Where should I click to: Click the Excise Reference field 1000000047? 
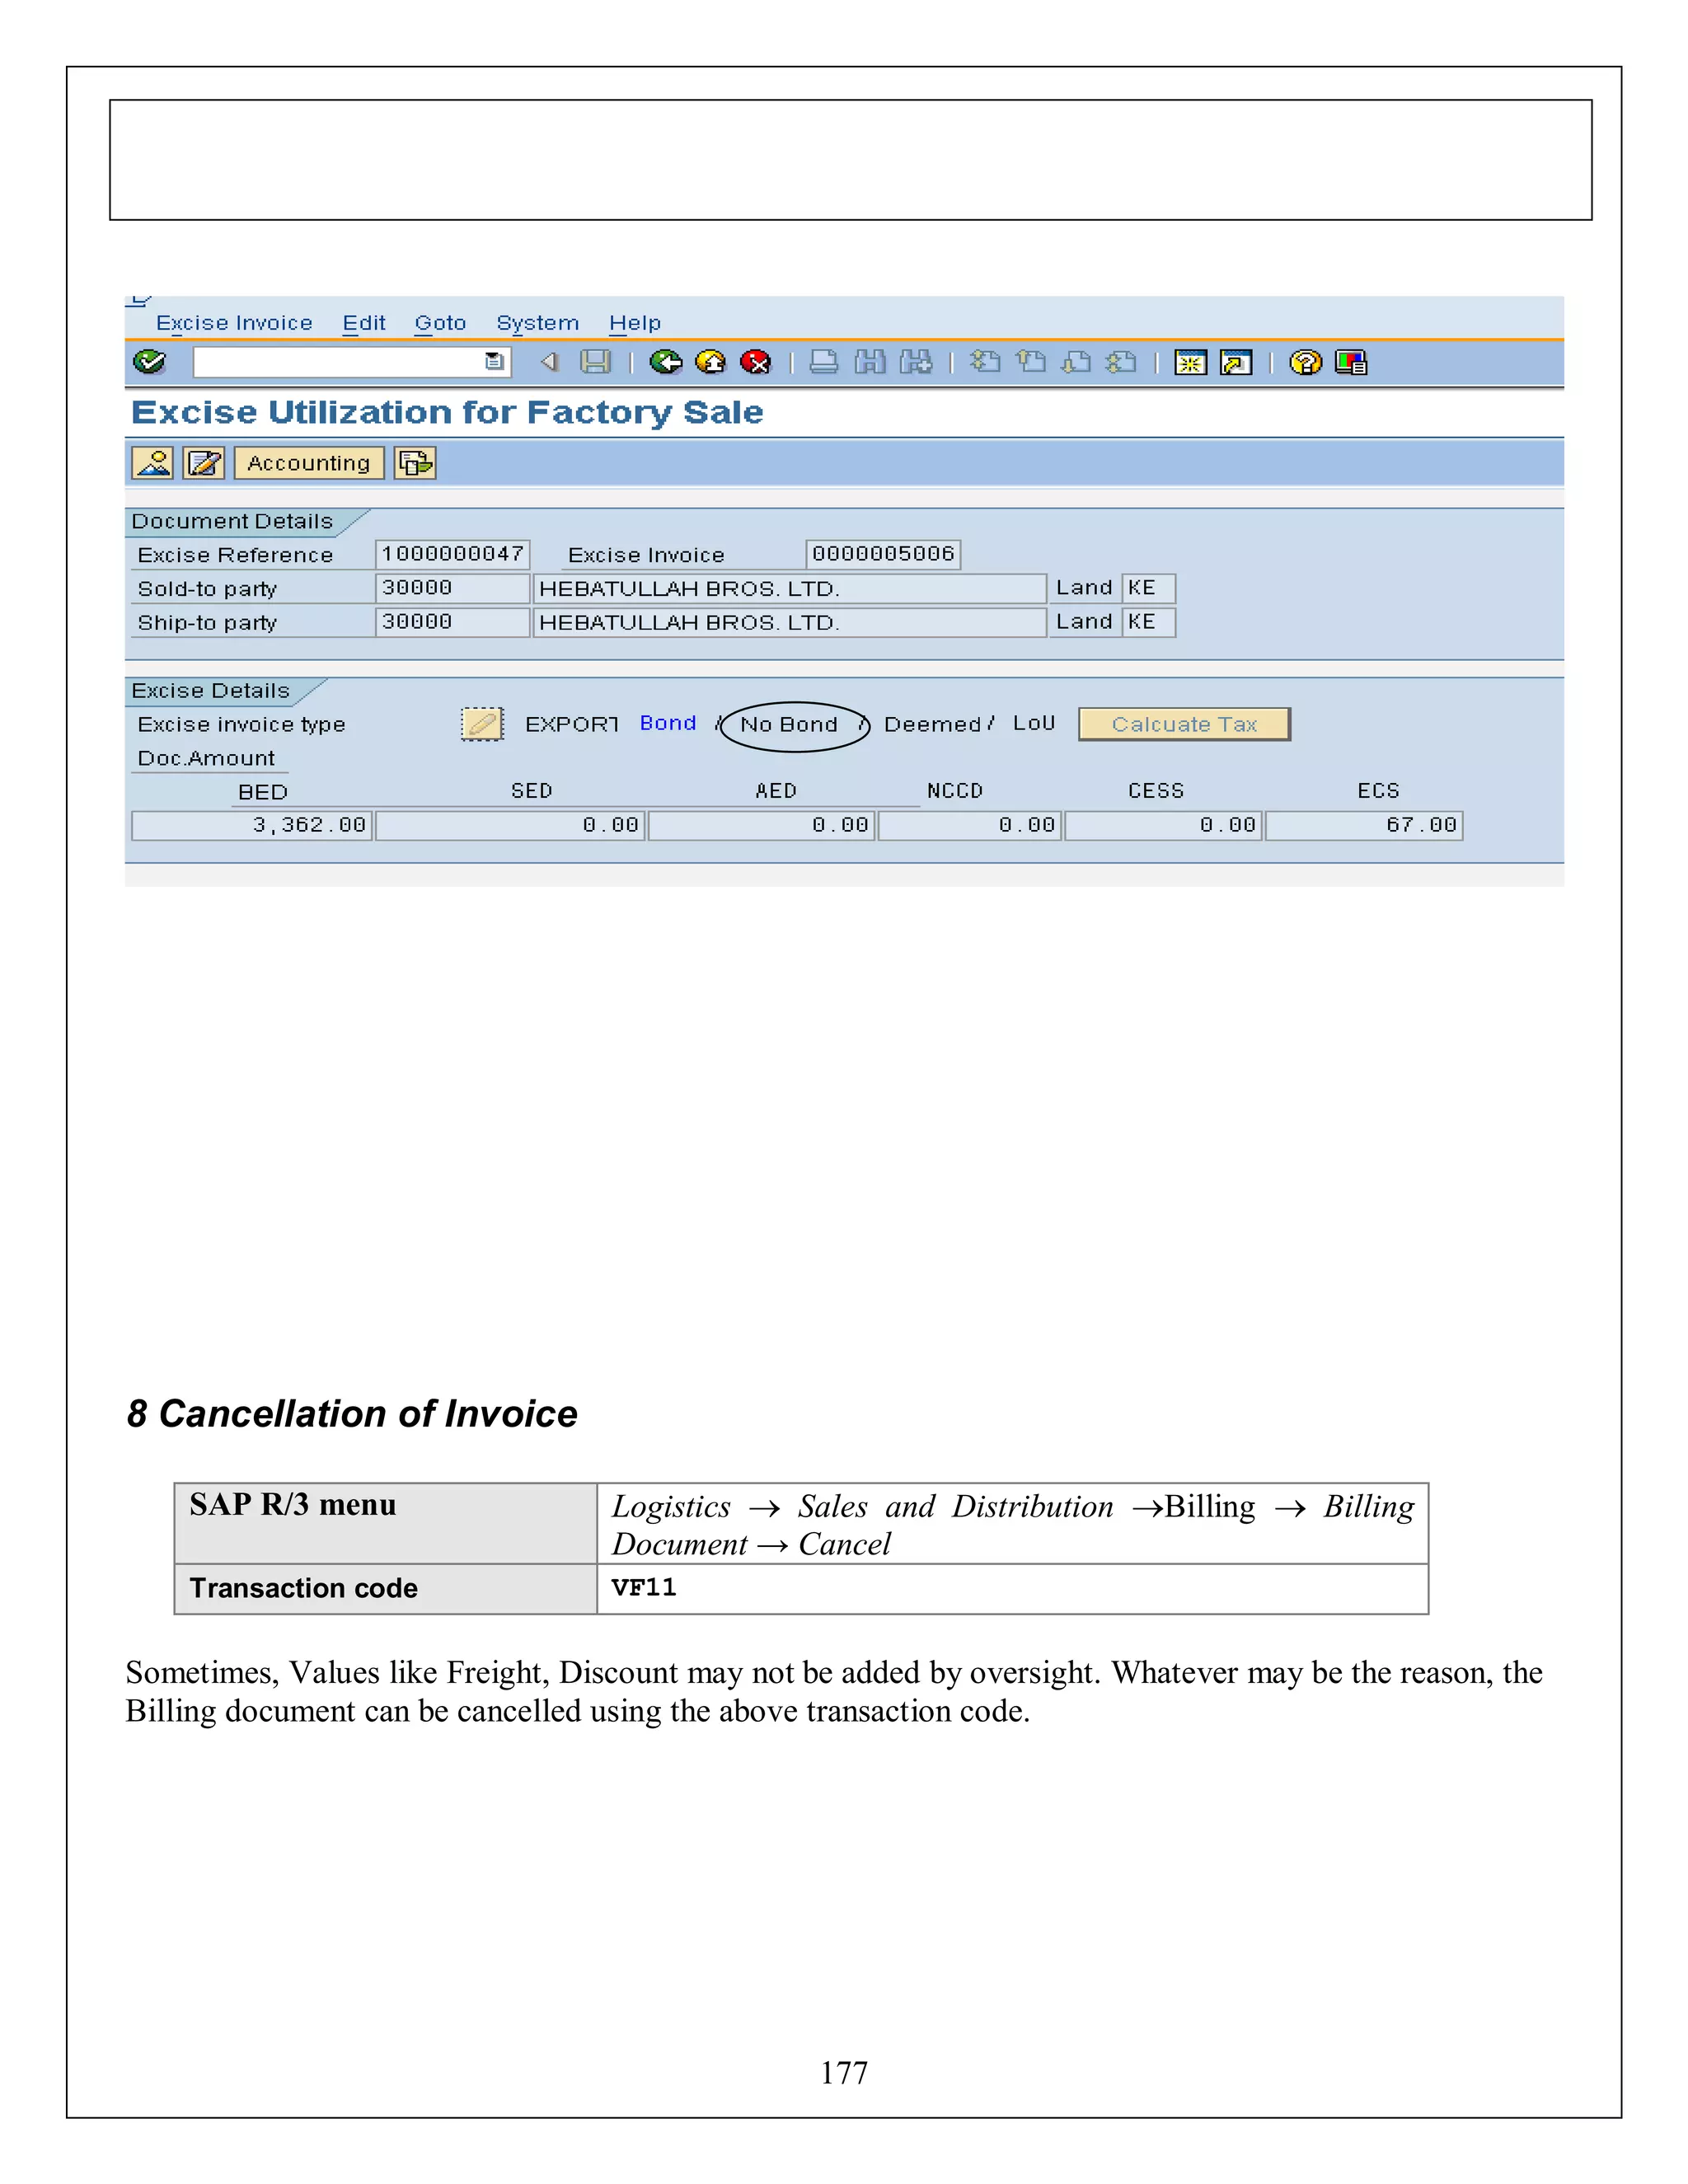[452, 554]
